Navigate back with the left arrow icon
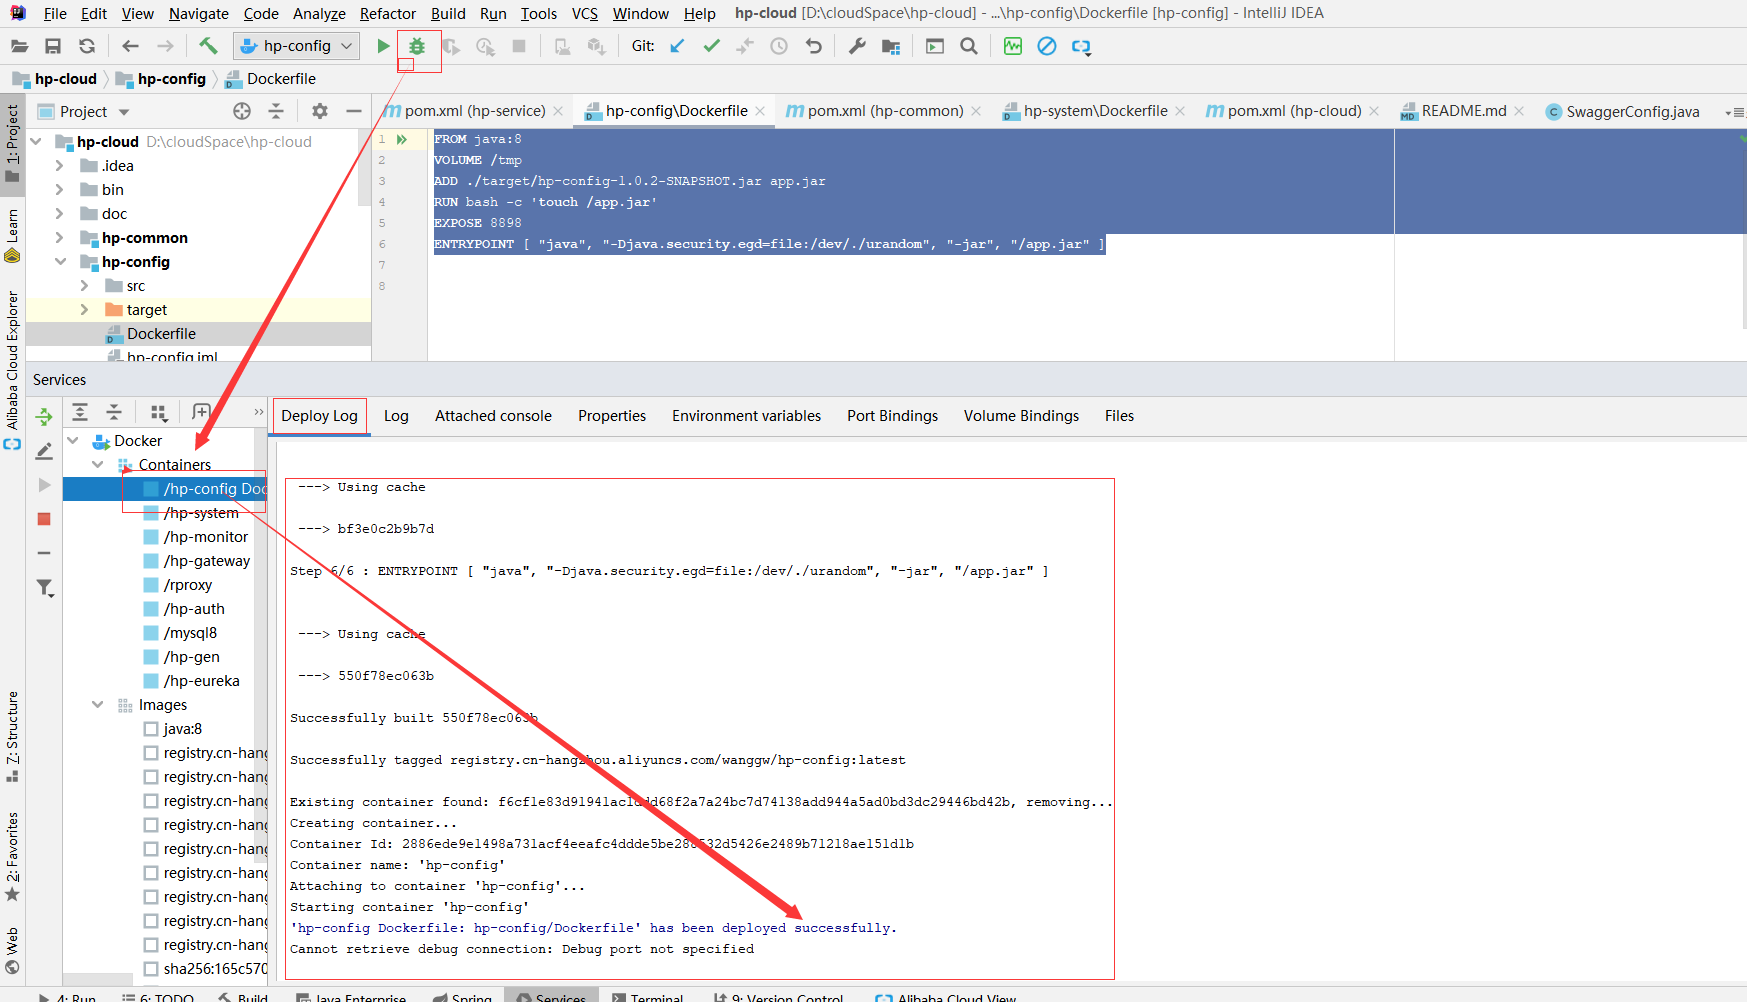The height and width of the screenshot is (1002, 1747). click(130, 46)
